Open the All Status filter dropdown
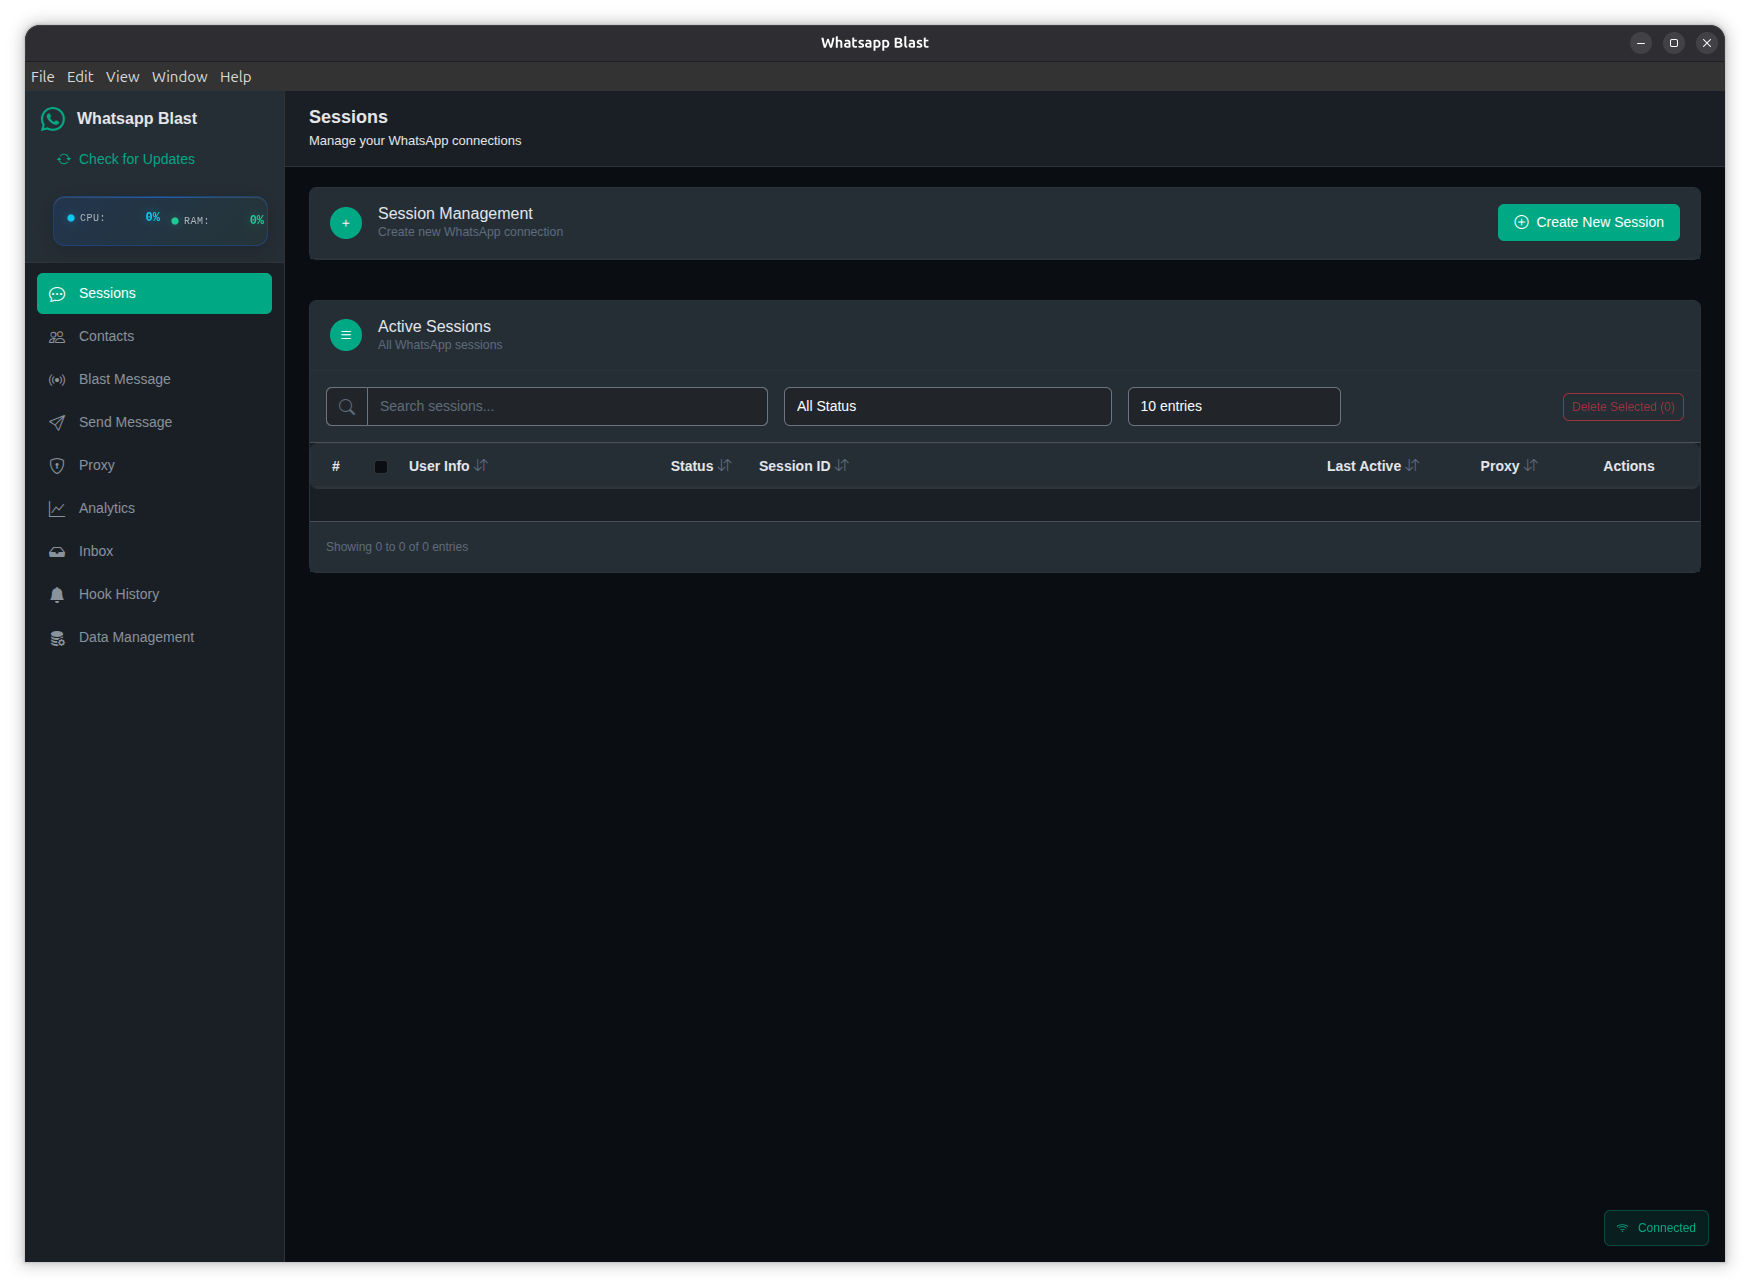 click(x=946, y=406)
